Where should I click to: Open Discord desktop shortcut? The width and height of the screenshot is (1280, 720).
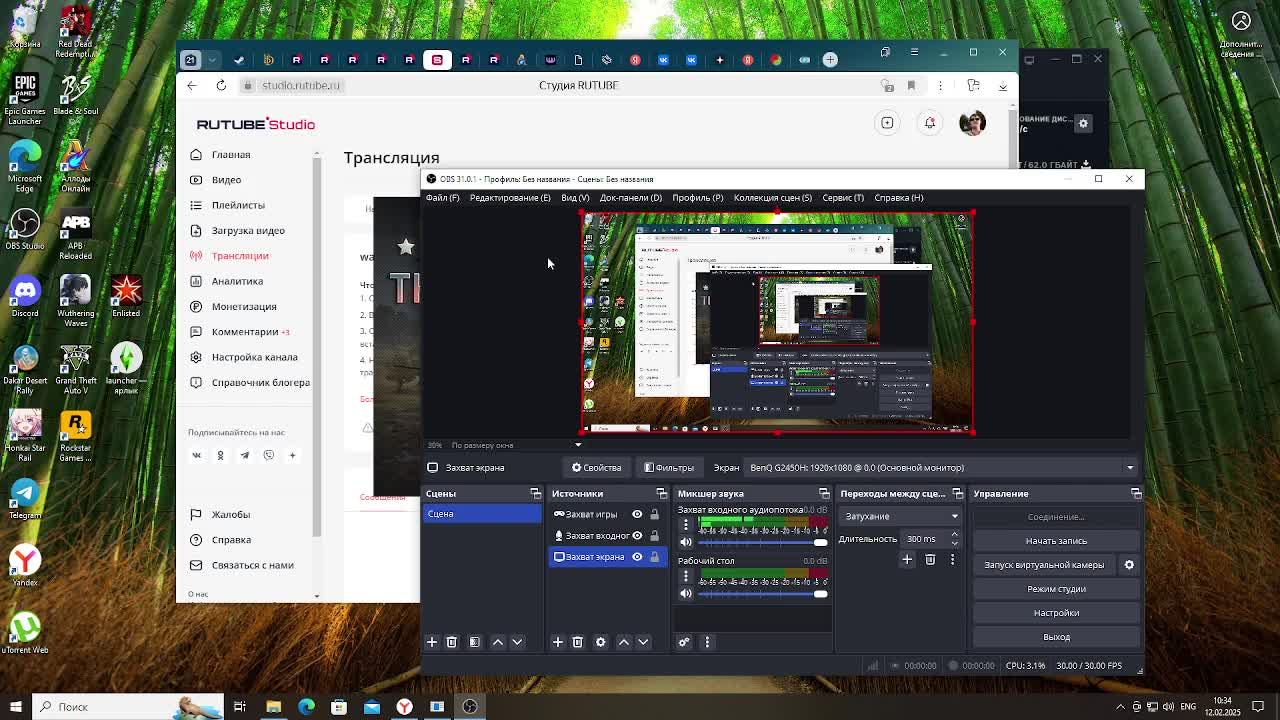click(25, 296)
